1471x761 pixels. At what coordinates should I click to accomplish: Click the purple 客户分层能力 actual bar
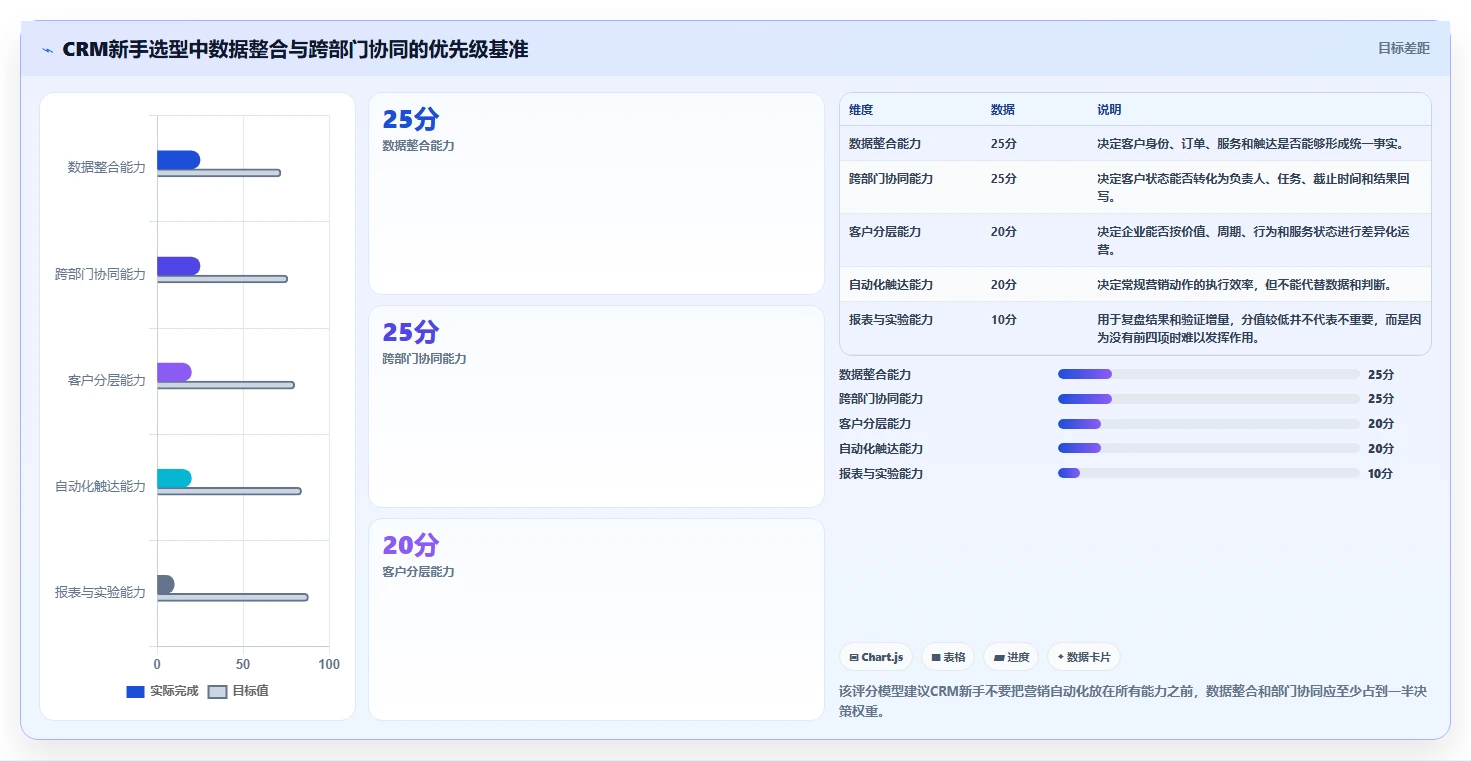[174, 372]
